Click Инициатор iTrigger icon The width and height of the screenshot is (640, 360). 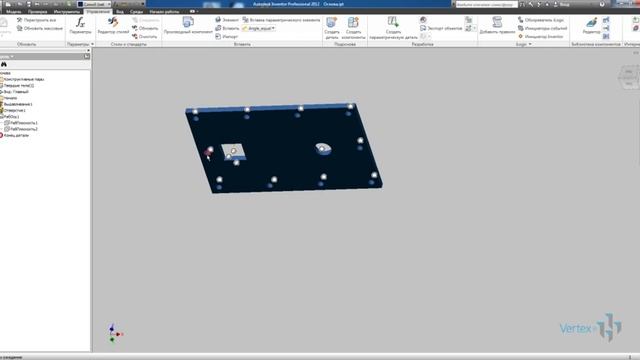[x=520, y=36]
